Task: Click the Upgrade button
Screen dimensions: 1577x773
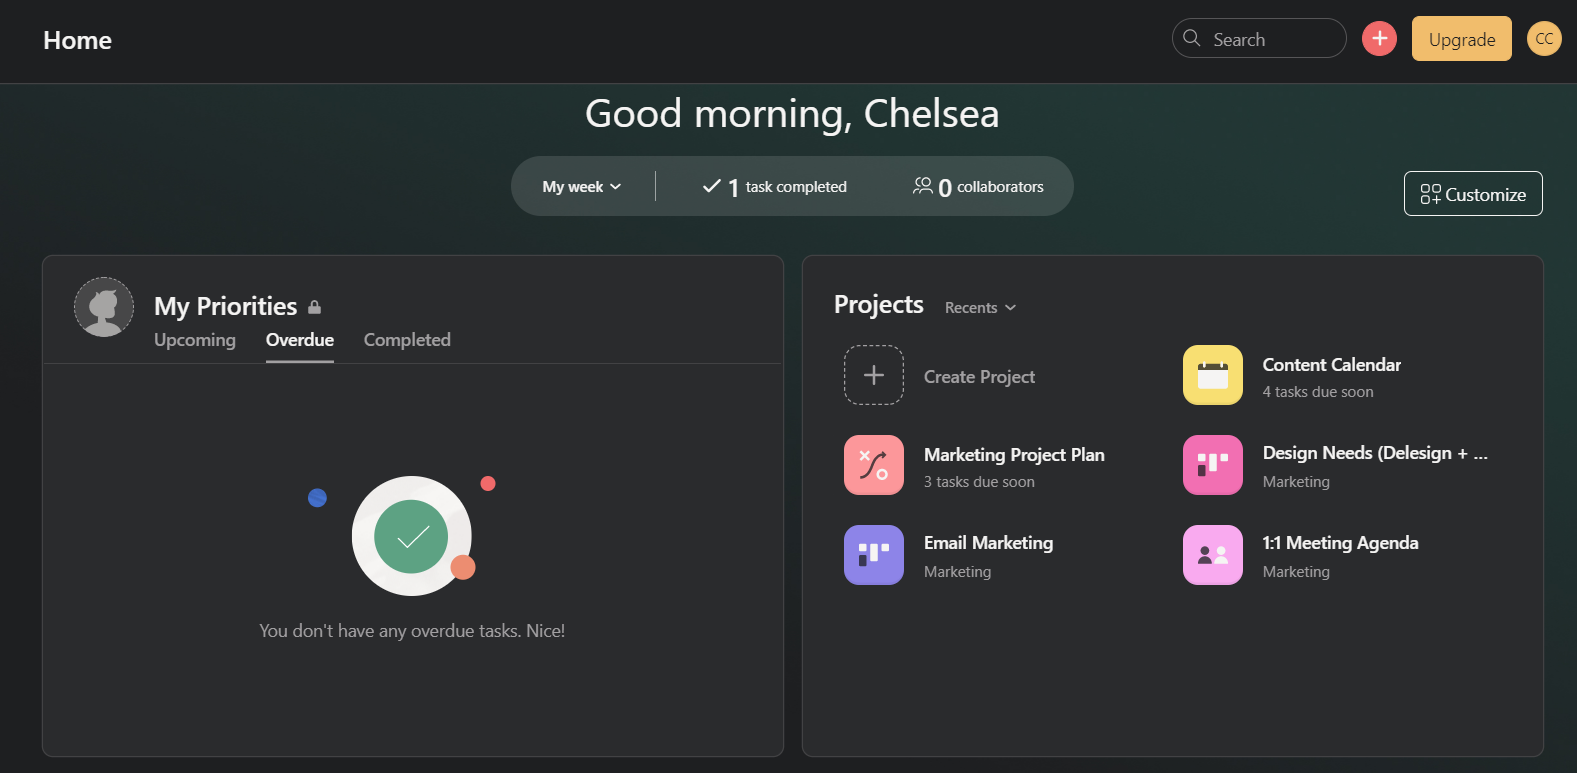Action: pyautogui.click(x=1461, y=39)
